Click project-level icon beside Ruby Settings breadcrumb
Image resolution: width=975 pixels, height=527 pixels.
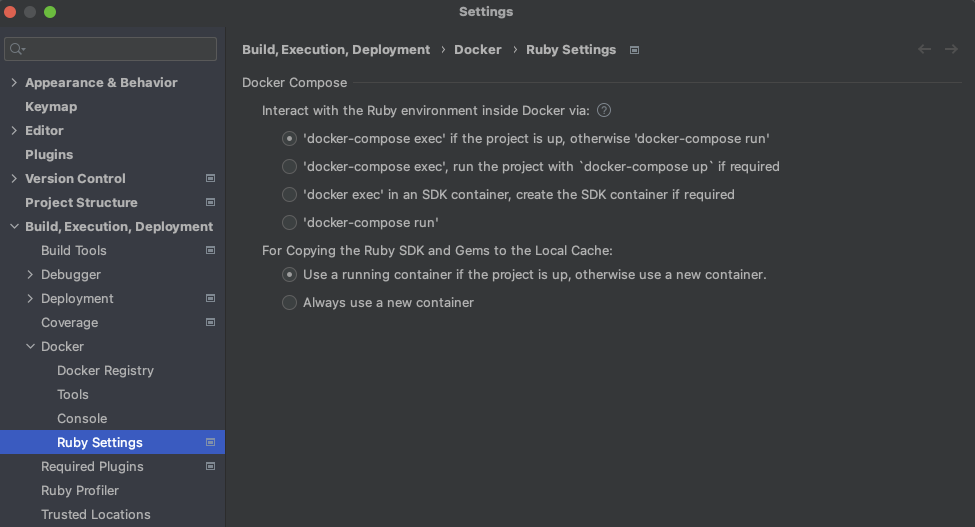coord(634,50)
